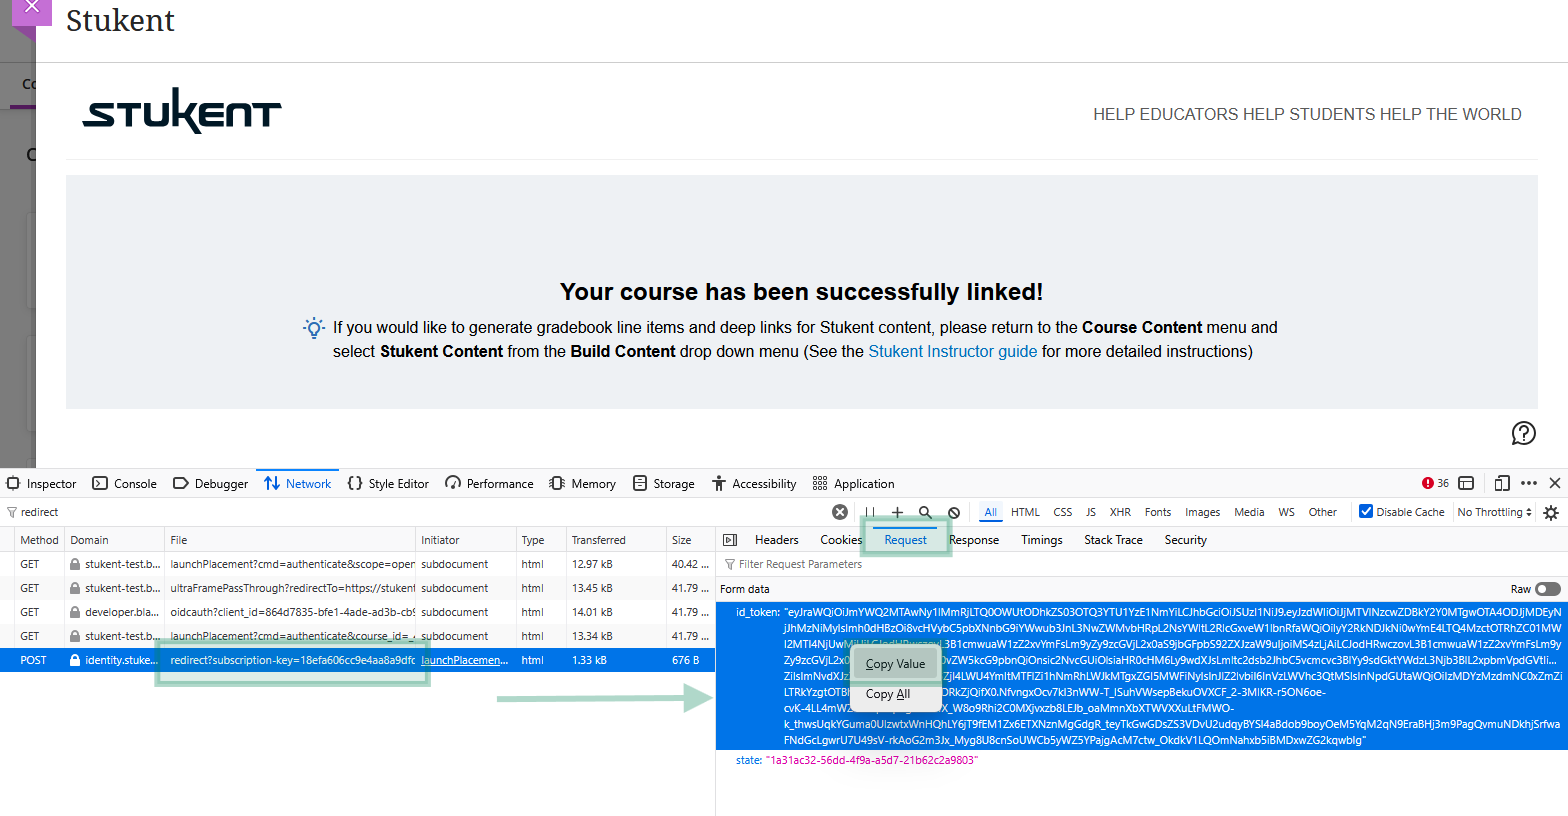
Task: Switch to the Inspector tab
Action: [x=42, y=484]
